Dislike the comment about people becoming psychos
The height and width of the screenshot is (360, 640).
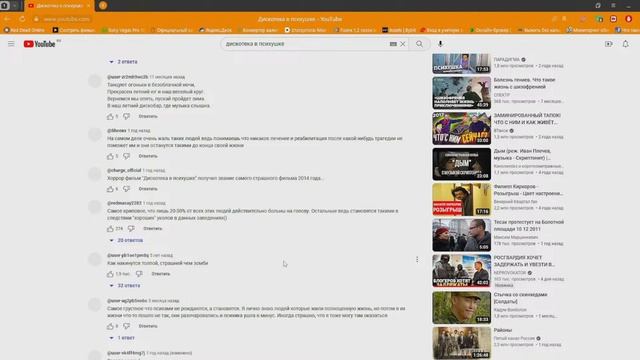127,326
